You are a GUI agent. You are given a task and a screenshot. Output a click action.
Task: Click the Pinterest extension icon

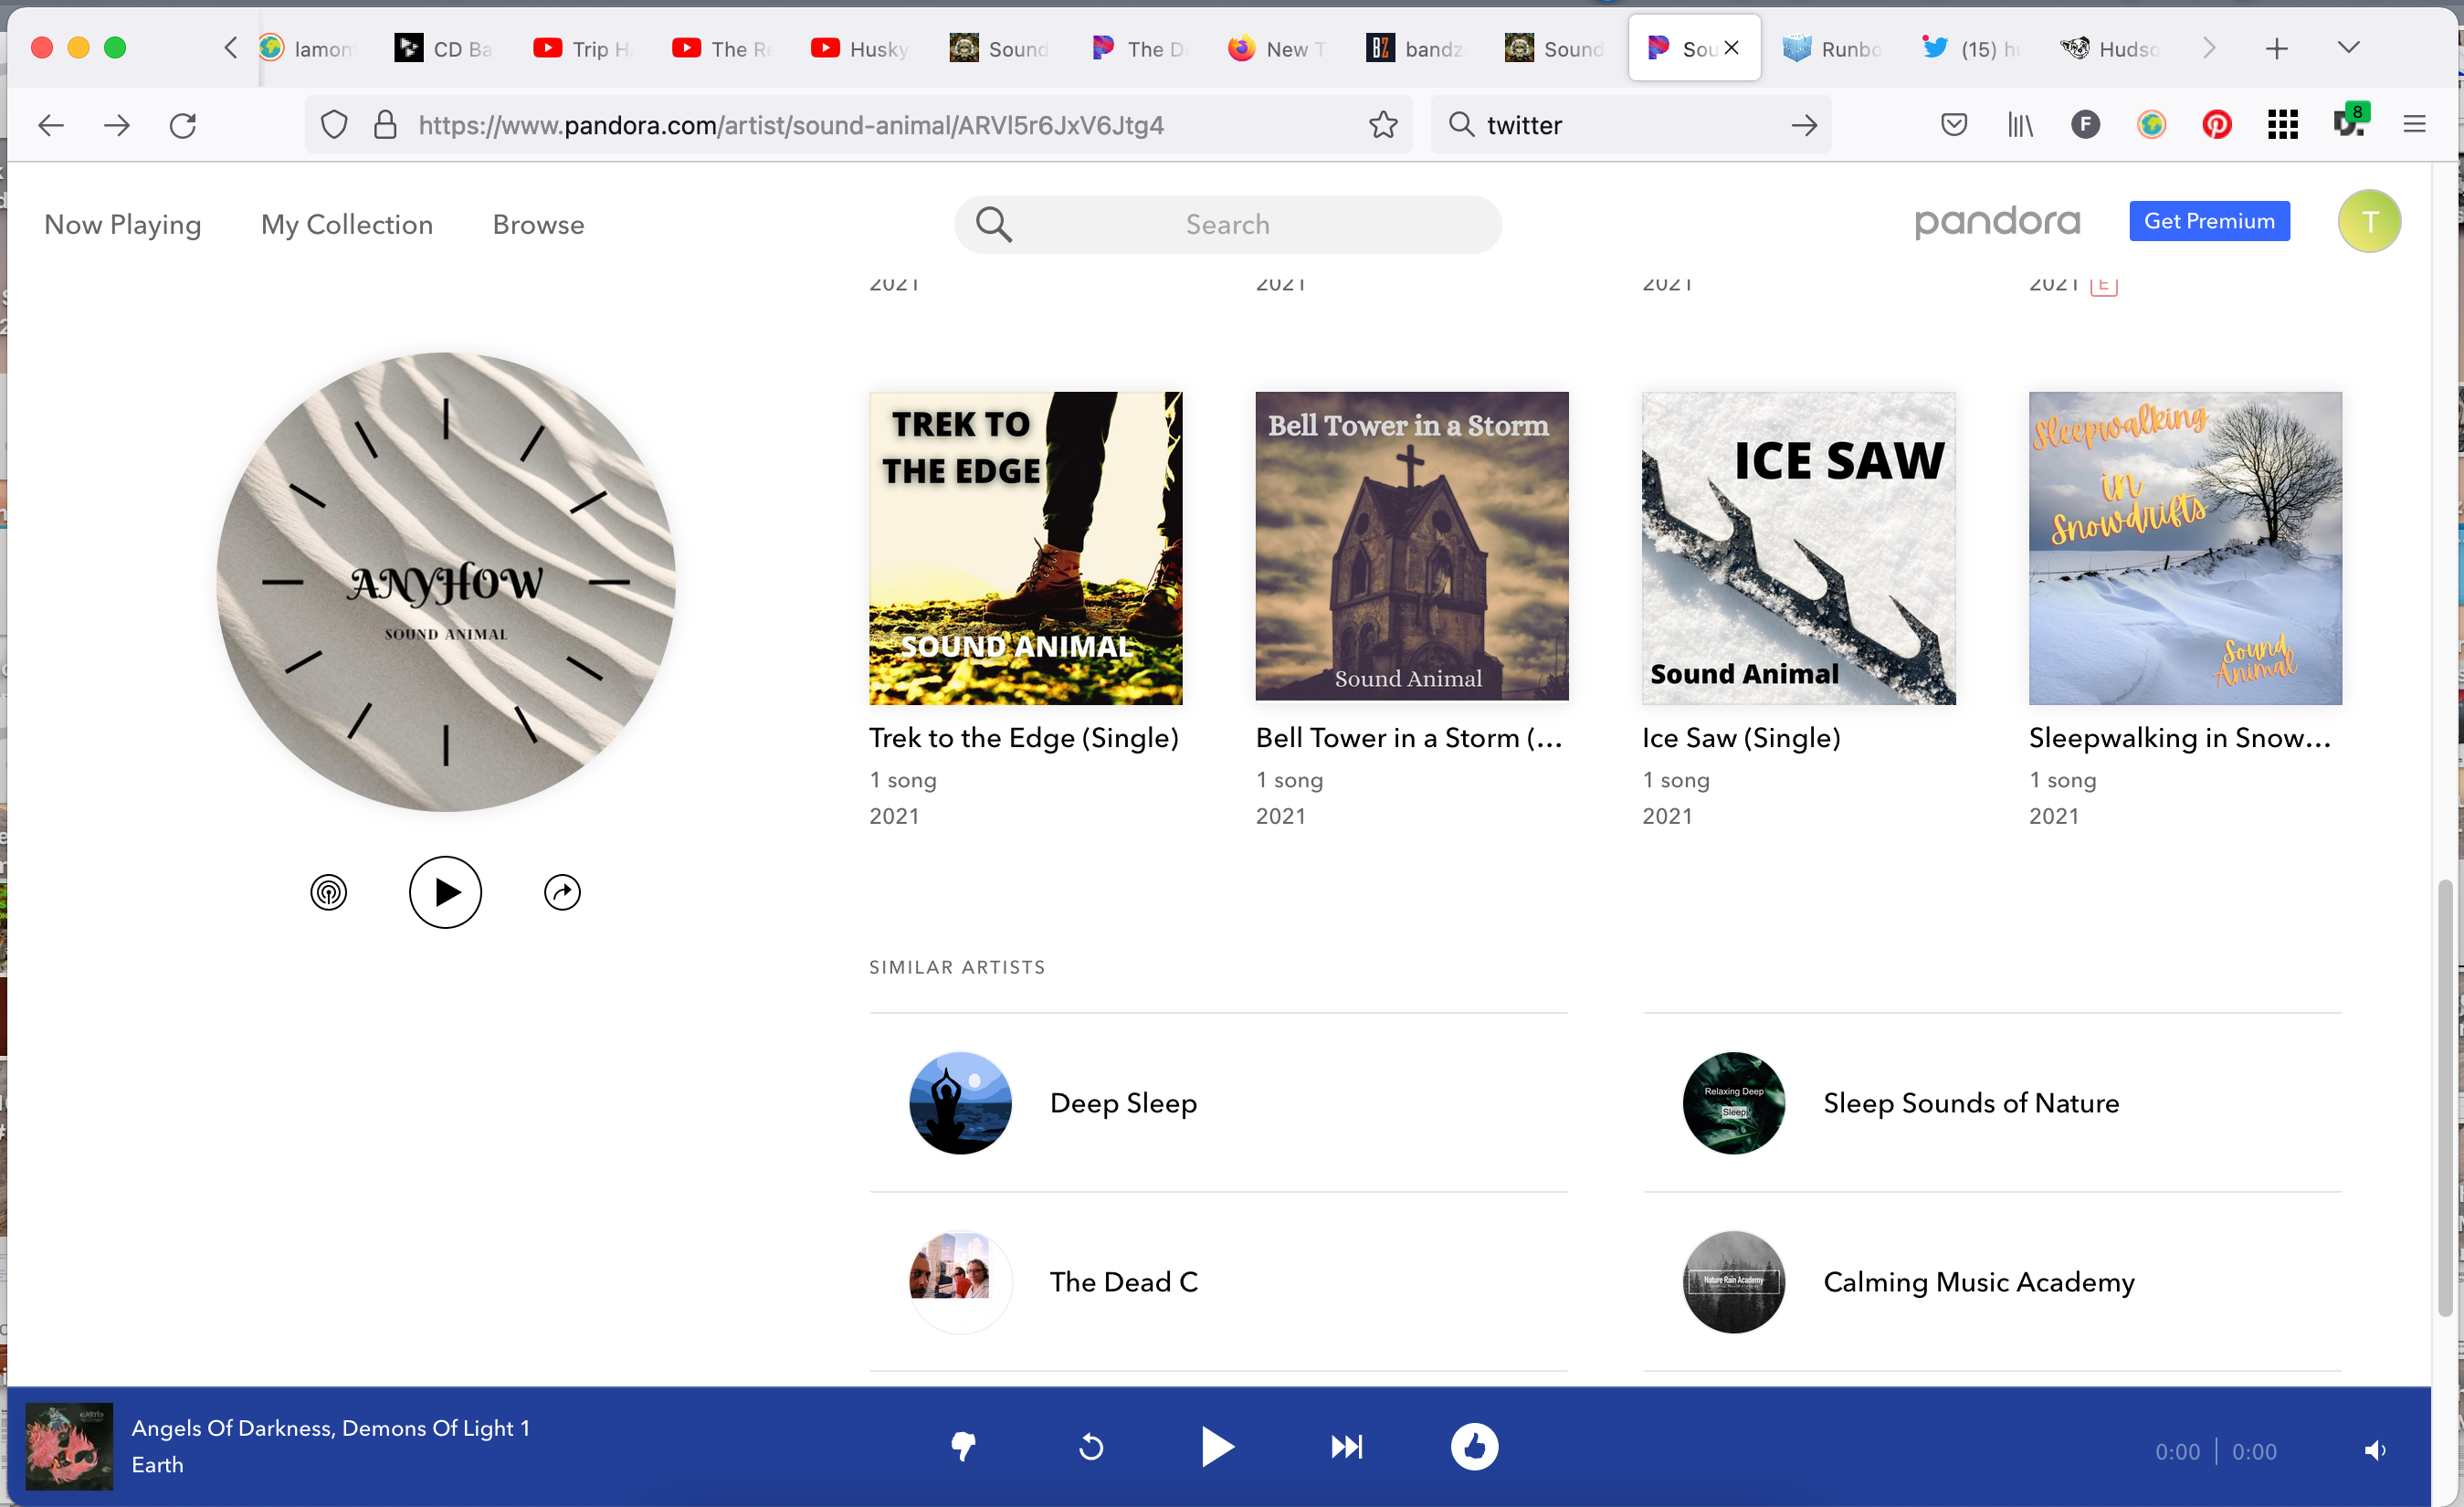pos(2217,125)
